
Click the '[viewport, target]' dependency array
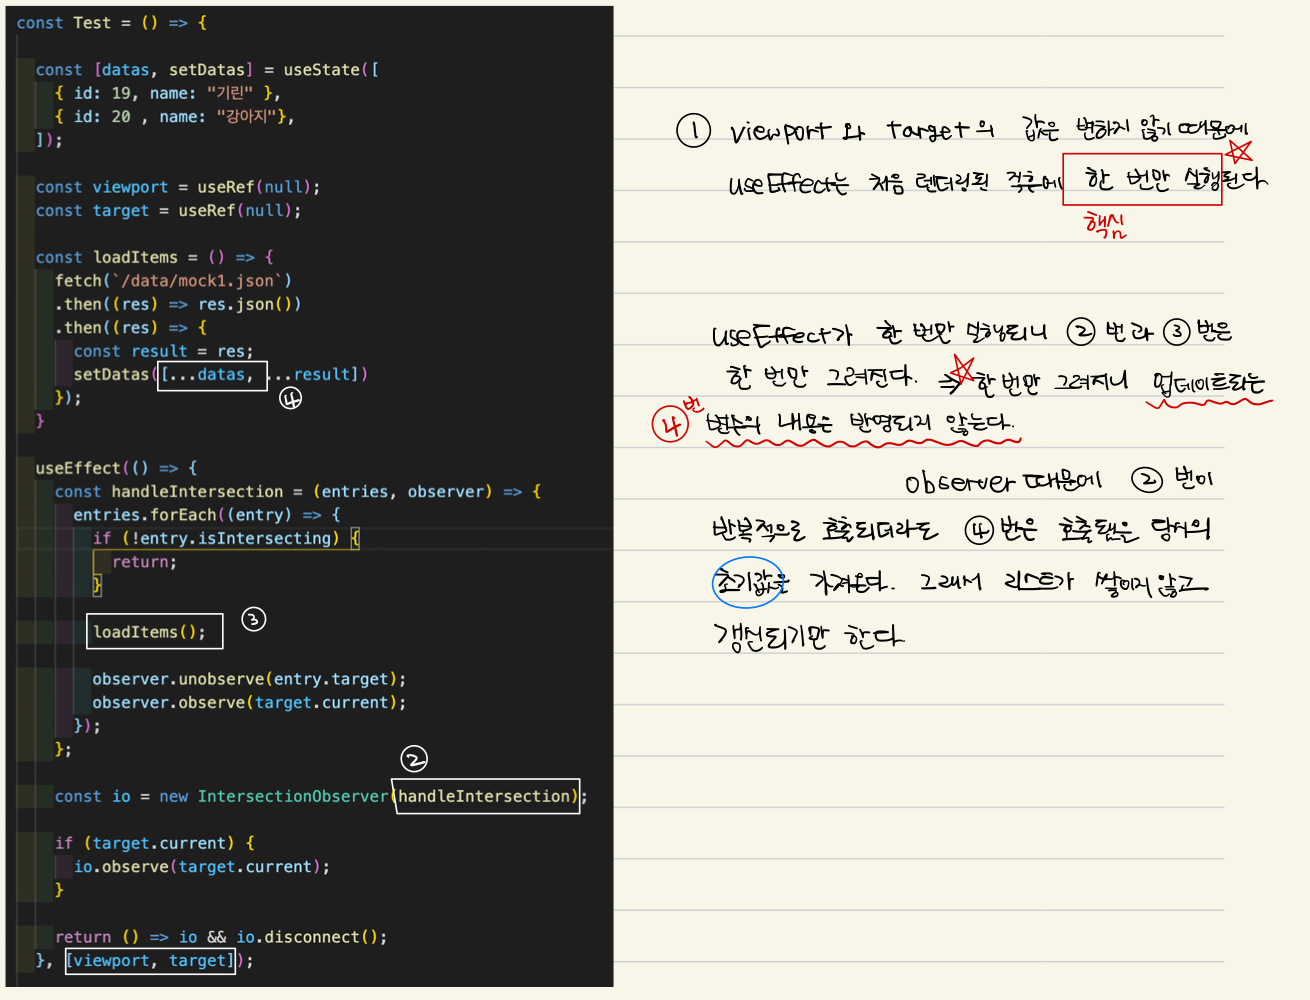pos(150,961)
